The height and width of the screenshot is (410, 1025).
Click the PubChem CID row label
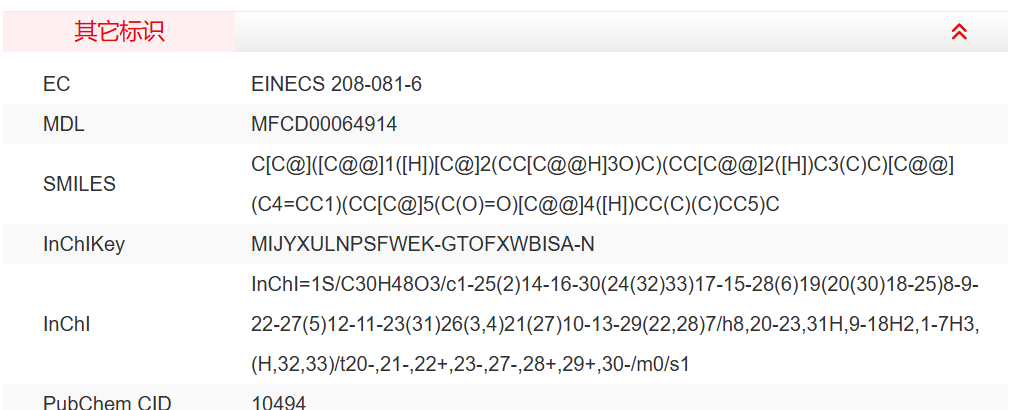[107, 403]
